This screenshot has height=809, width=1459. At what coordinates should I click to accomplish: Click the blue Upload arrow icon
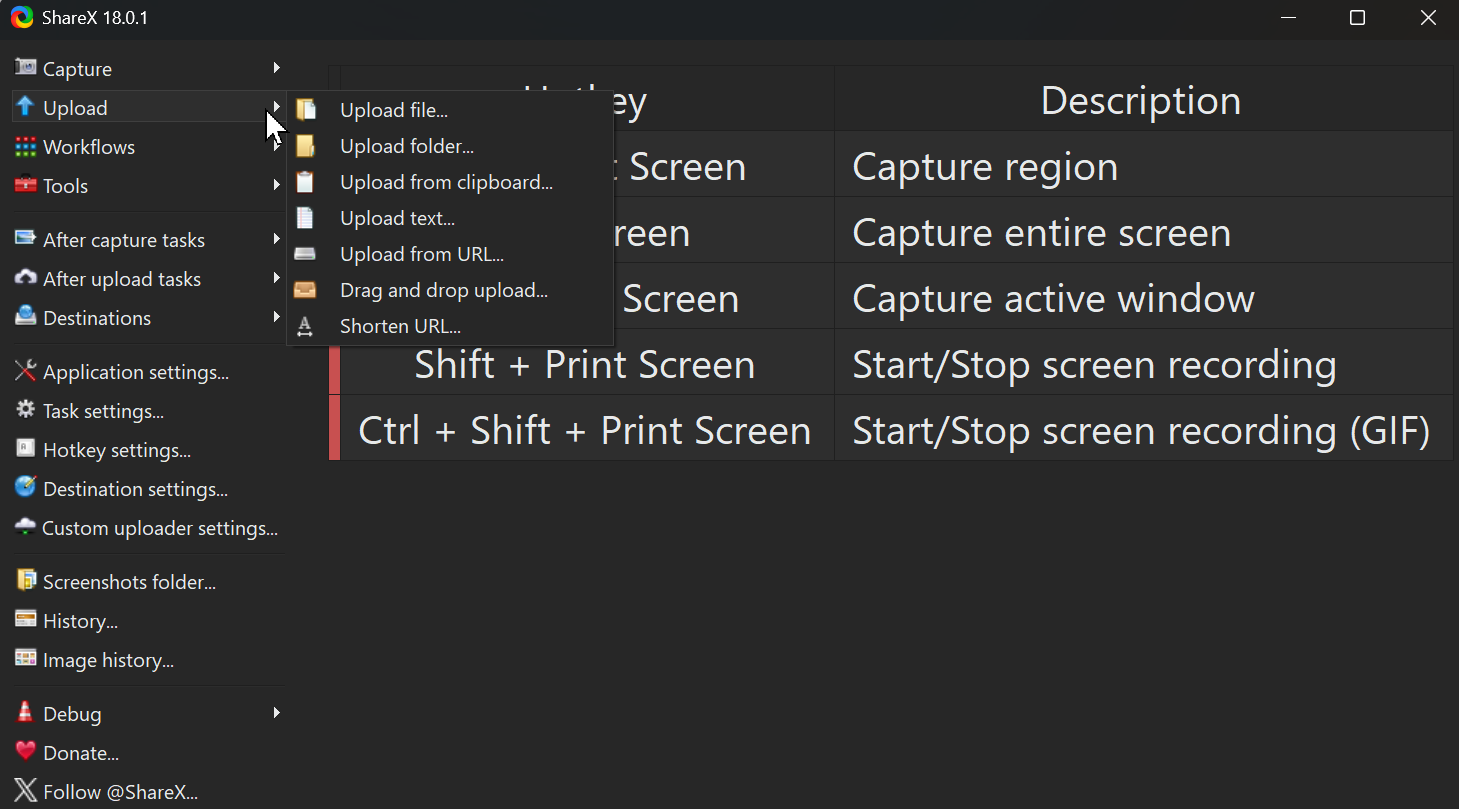point(25,106)
